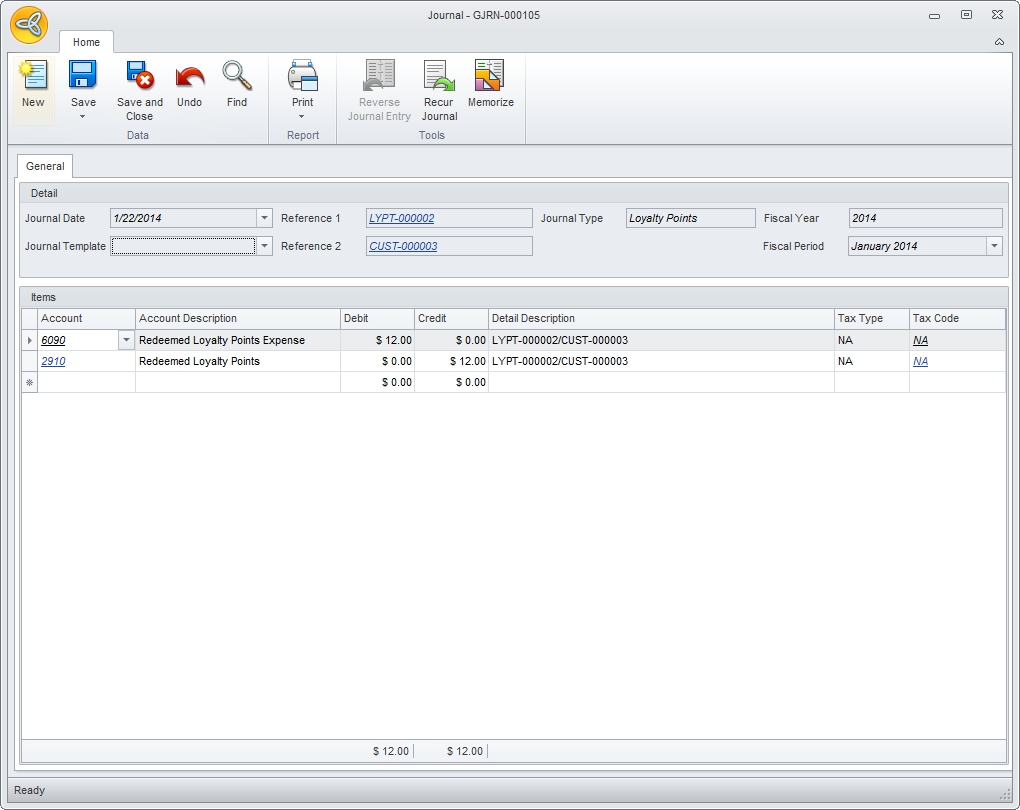Open the Fiscal Period dropdown
Viewport: 1020px width, 810px height.
click(x=995, y=246)
